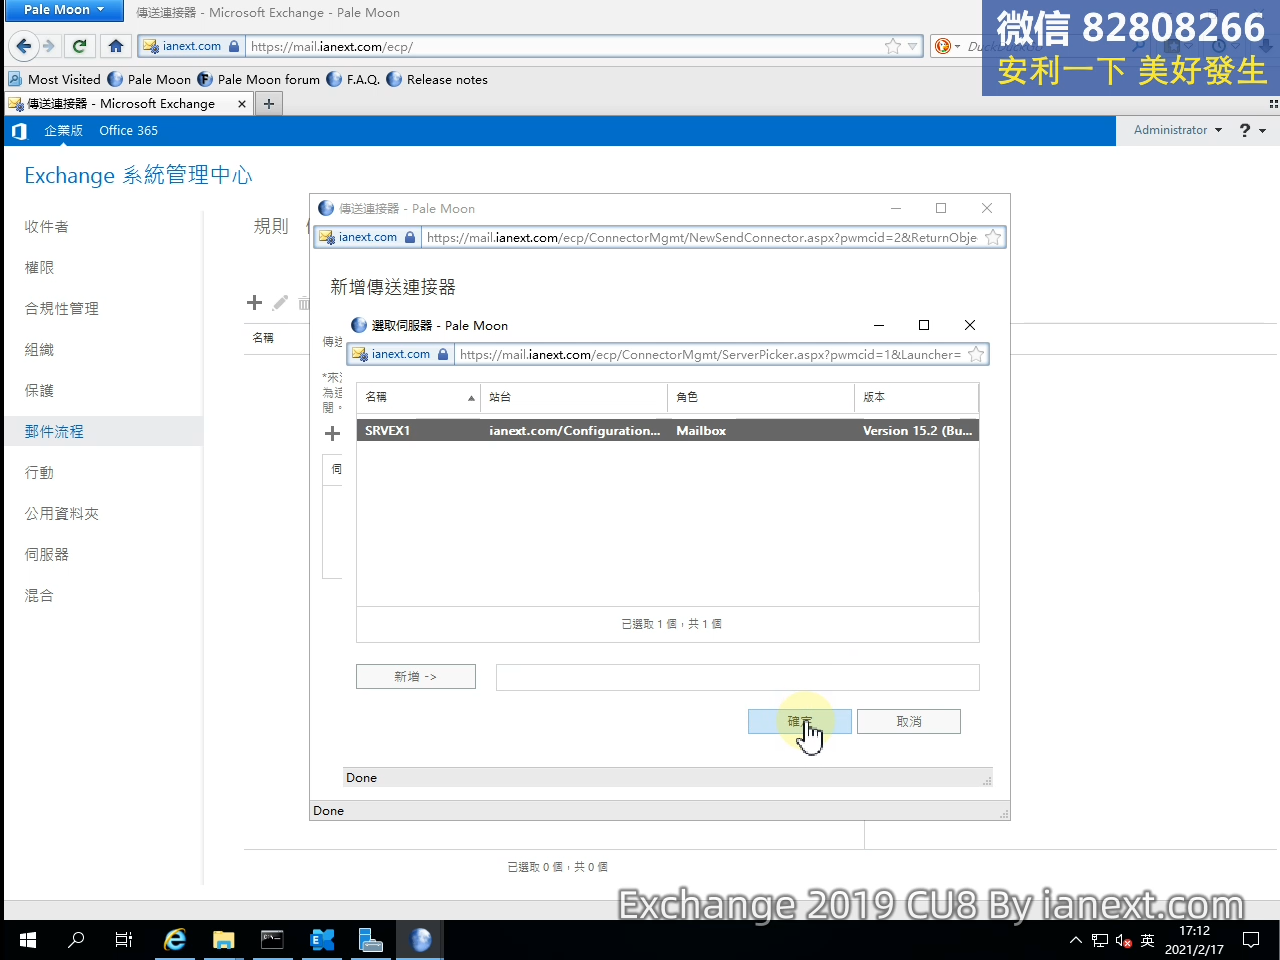Open the Pale Moon application menu button
The image size is (1280, 960).
pos(64,10)
